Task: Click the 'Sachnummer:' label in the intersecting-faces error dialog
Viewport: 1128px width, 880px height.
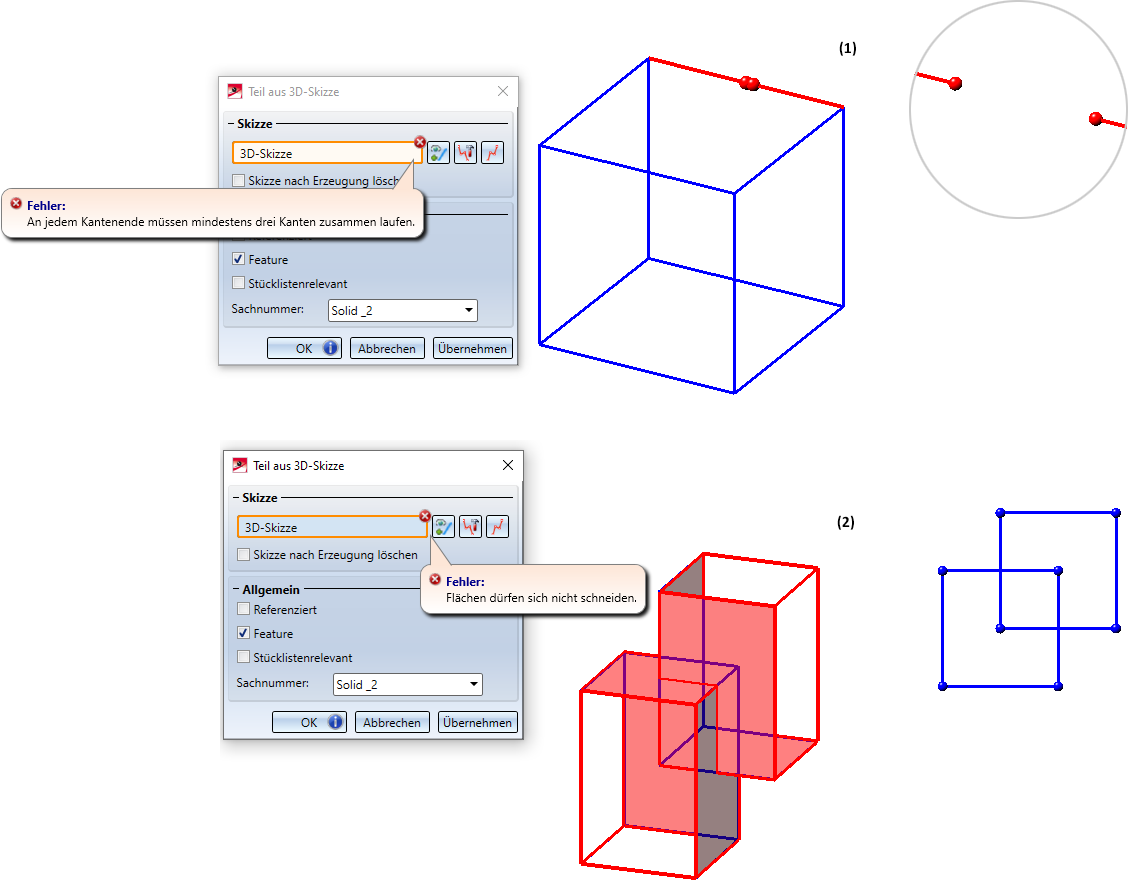Action: coord(273,683)
